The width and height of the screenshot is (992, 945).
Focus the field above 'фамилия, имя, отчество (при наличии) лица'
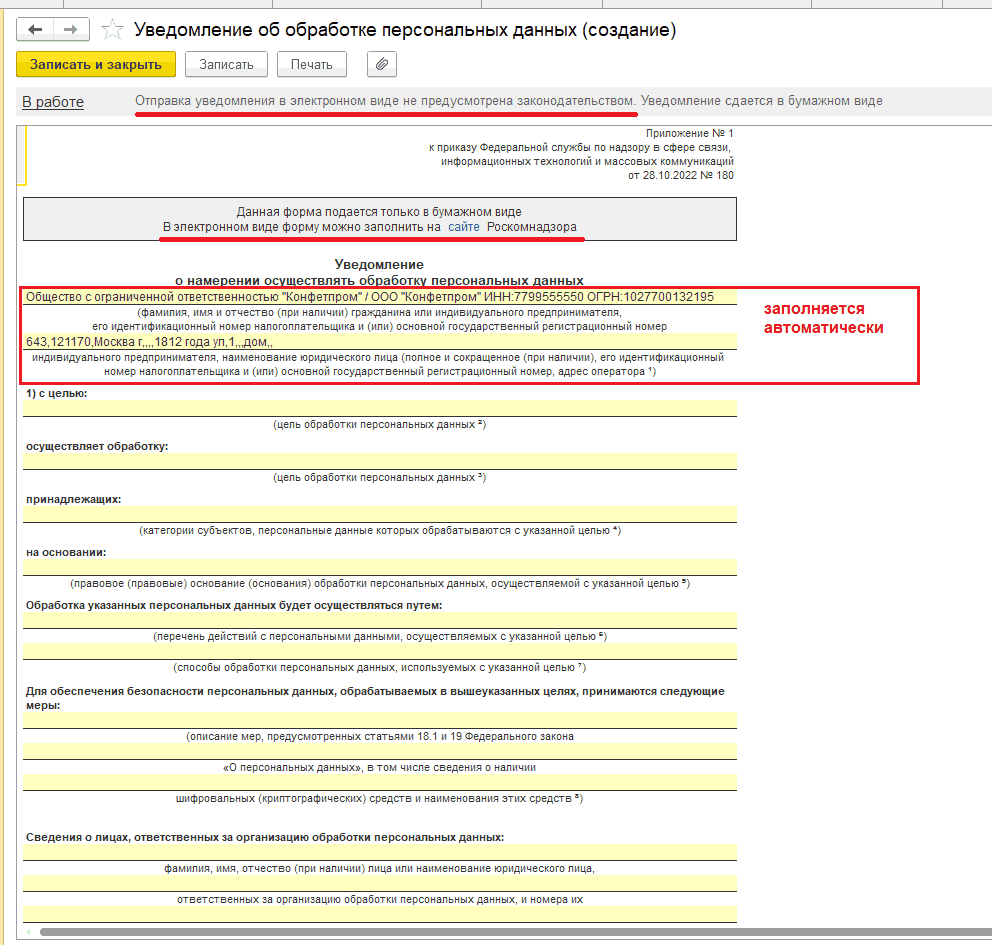click(x=380, y=852)
